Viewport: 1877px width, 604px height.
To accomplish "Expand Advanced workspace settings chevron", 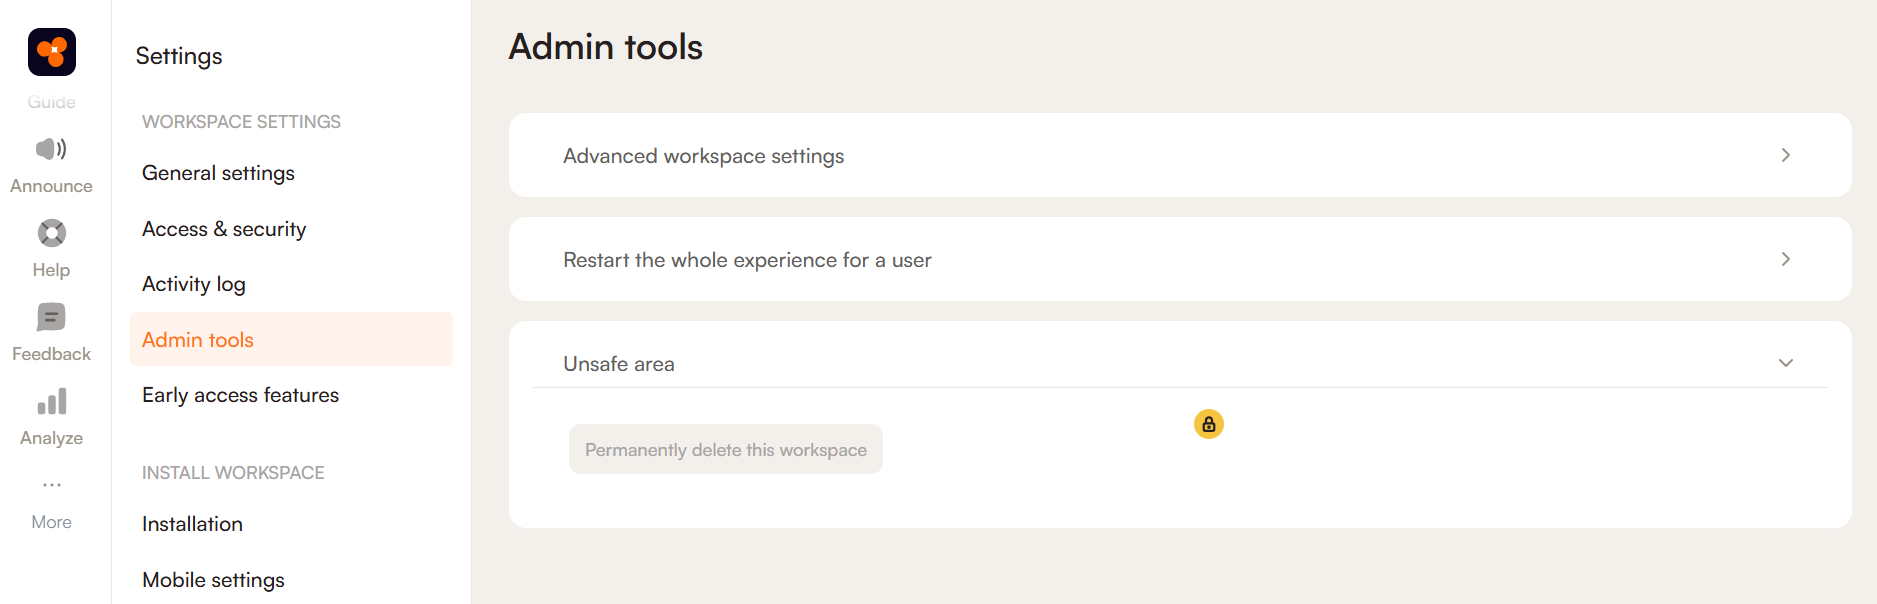I will pyautogui.click(x=1785, y=156).
